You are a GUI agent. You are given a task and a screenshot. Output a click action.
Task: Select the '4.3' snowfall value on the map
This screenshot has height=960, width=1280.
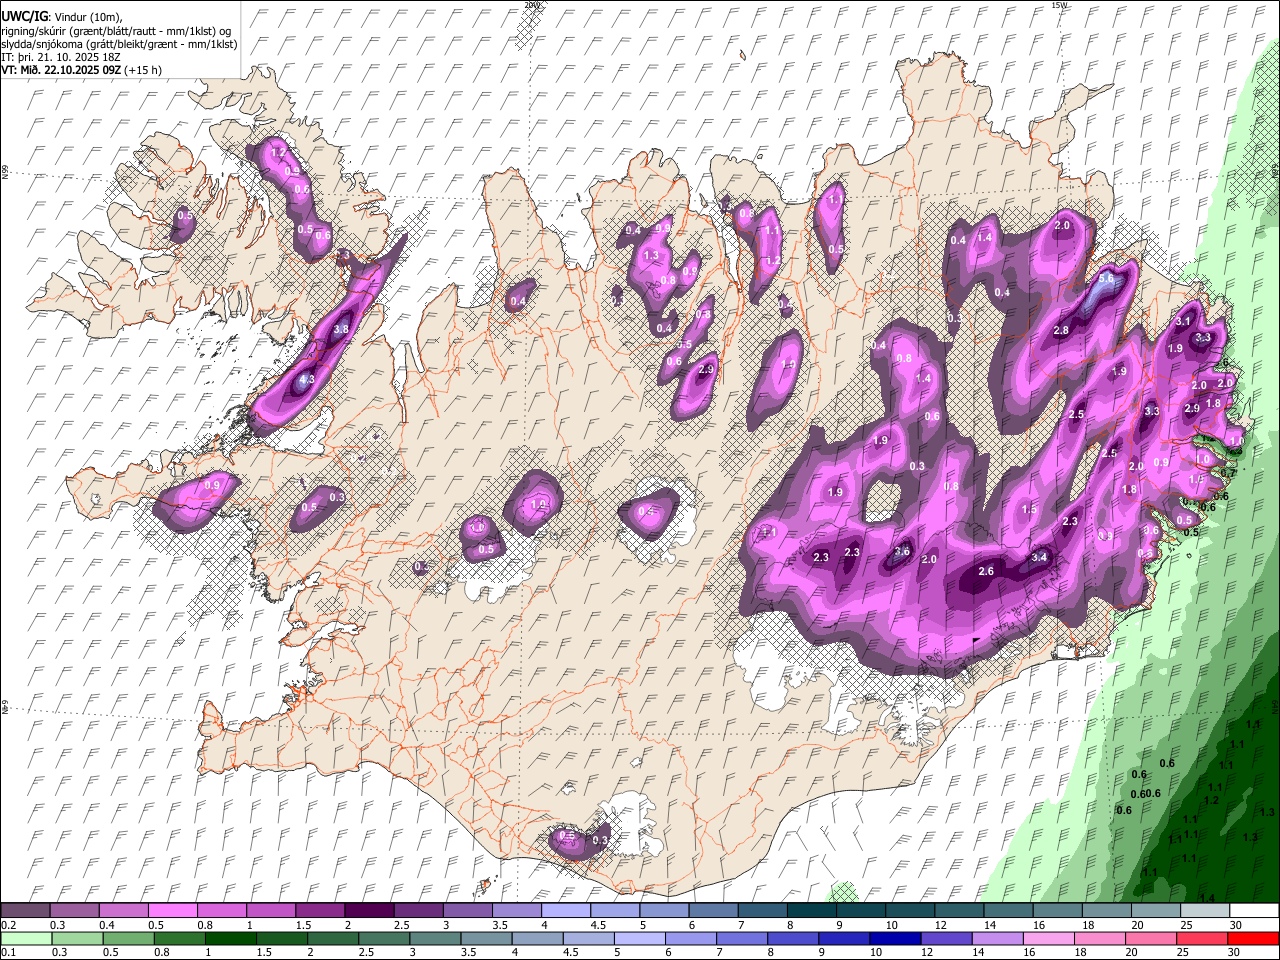tap(306, 379)
